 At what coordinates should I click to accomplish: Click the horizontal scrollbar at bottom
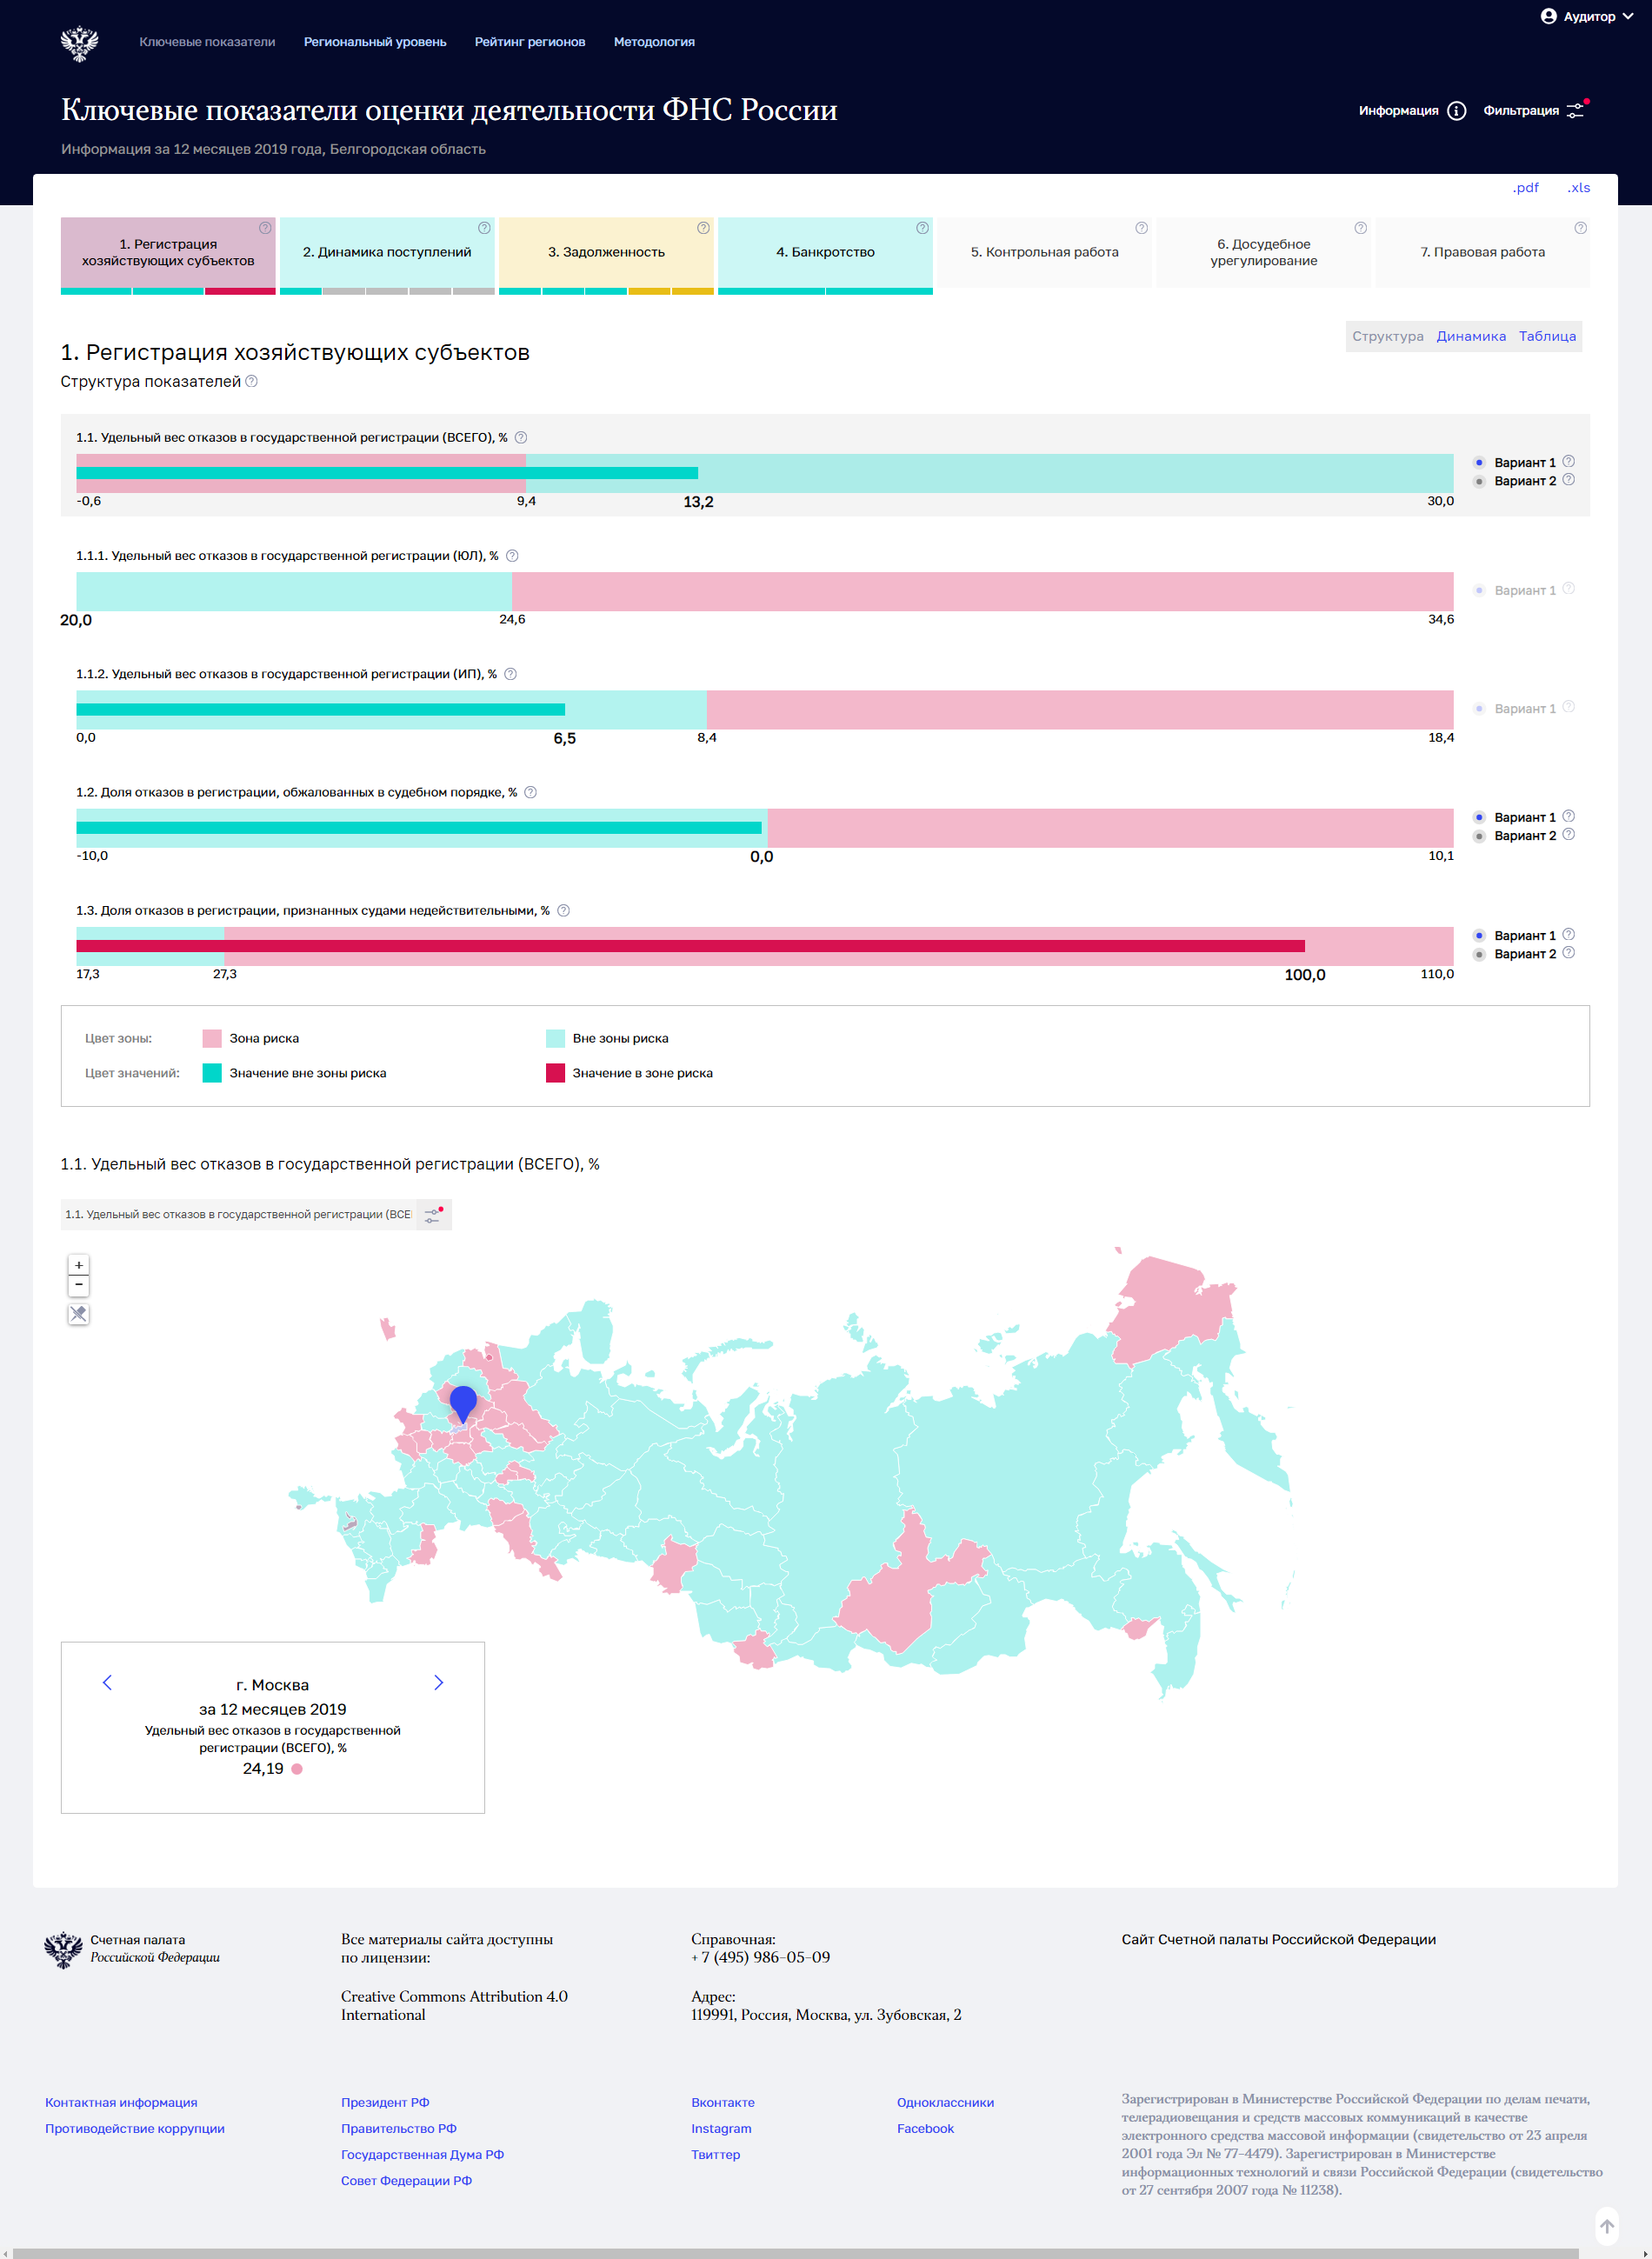tap(795, 2253)
